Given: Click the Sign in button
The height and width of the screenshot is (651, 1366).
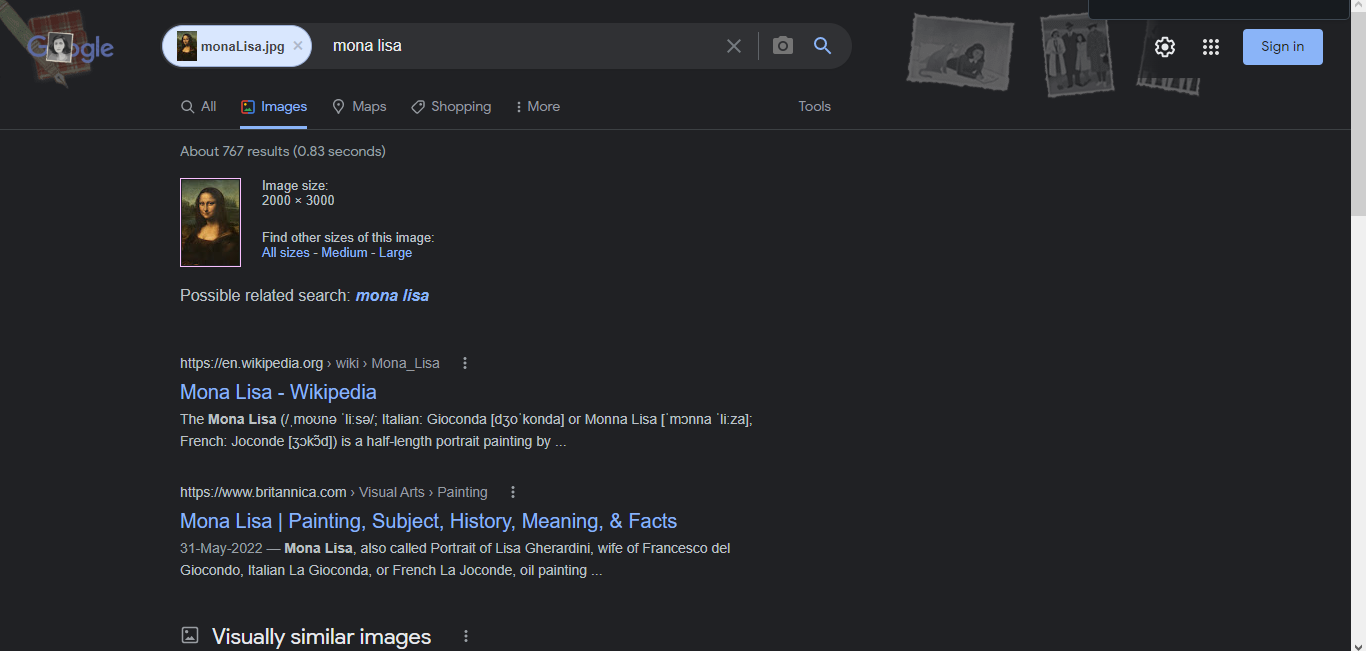Looking at the screenshot, I should click(x=1282, y=47).
